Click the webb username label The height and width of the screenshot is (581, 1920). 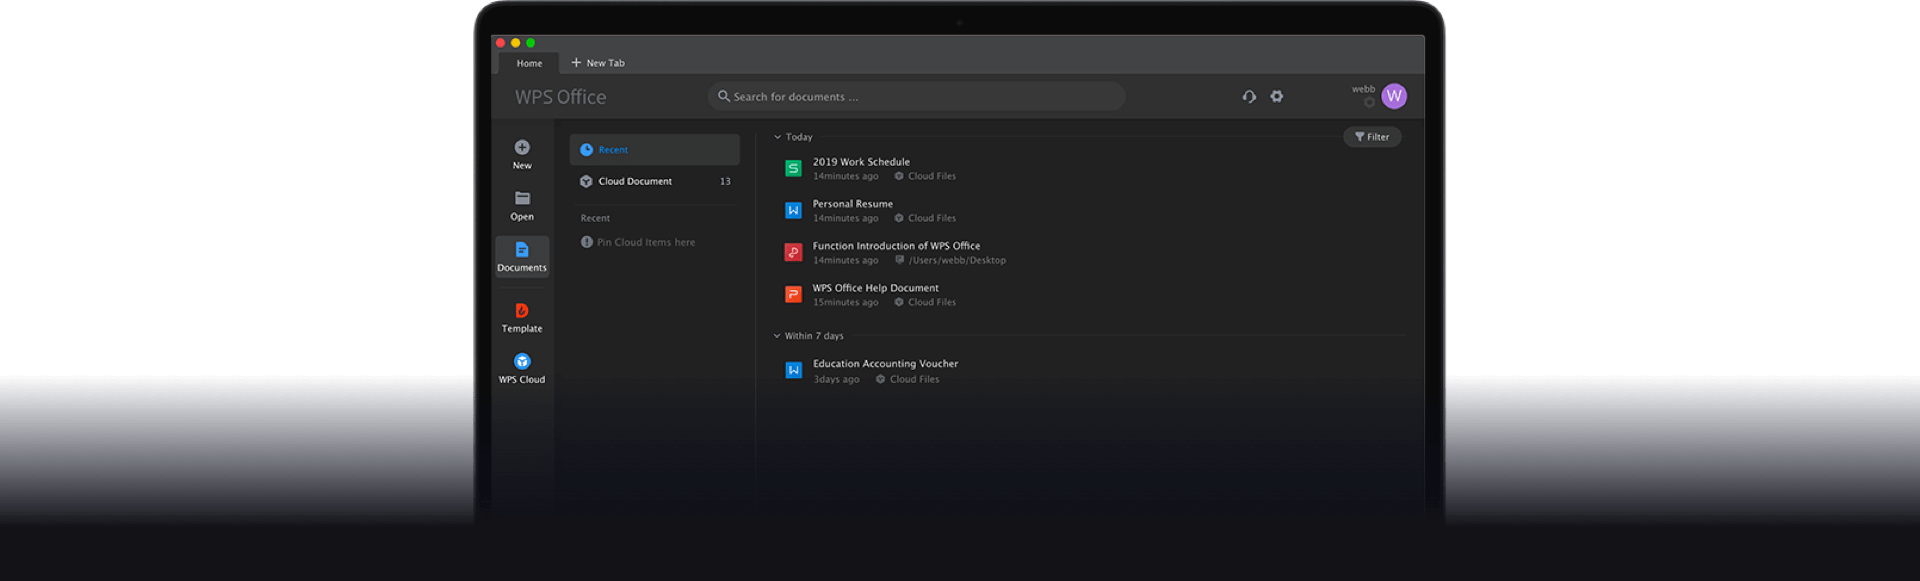(1363, 89)
